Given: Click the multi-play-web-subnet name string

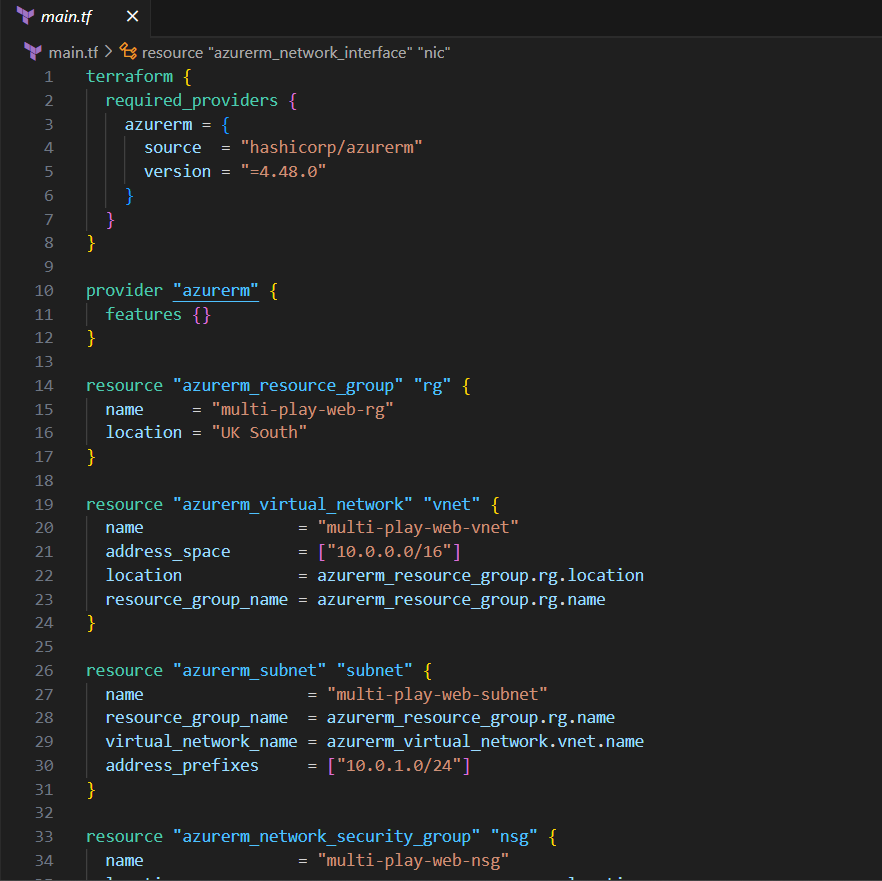Looking at the screenshot, I should tap(437, 694).
